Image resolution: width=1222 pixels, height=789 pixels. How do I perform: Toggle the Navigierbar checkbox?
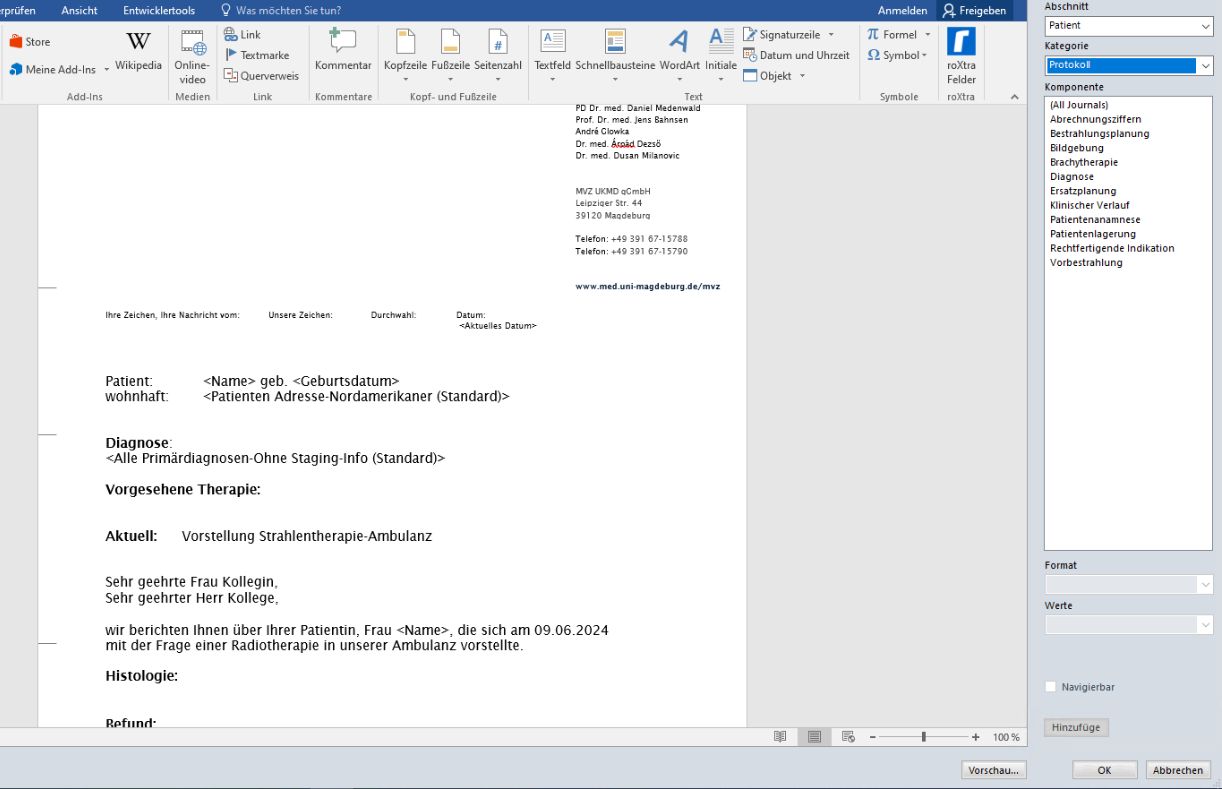coord(1050,687)
